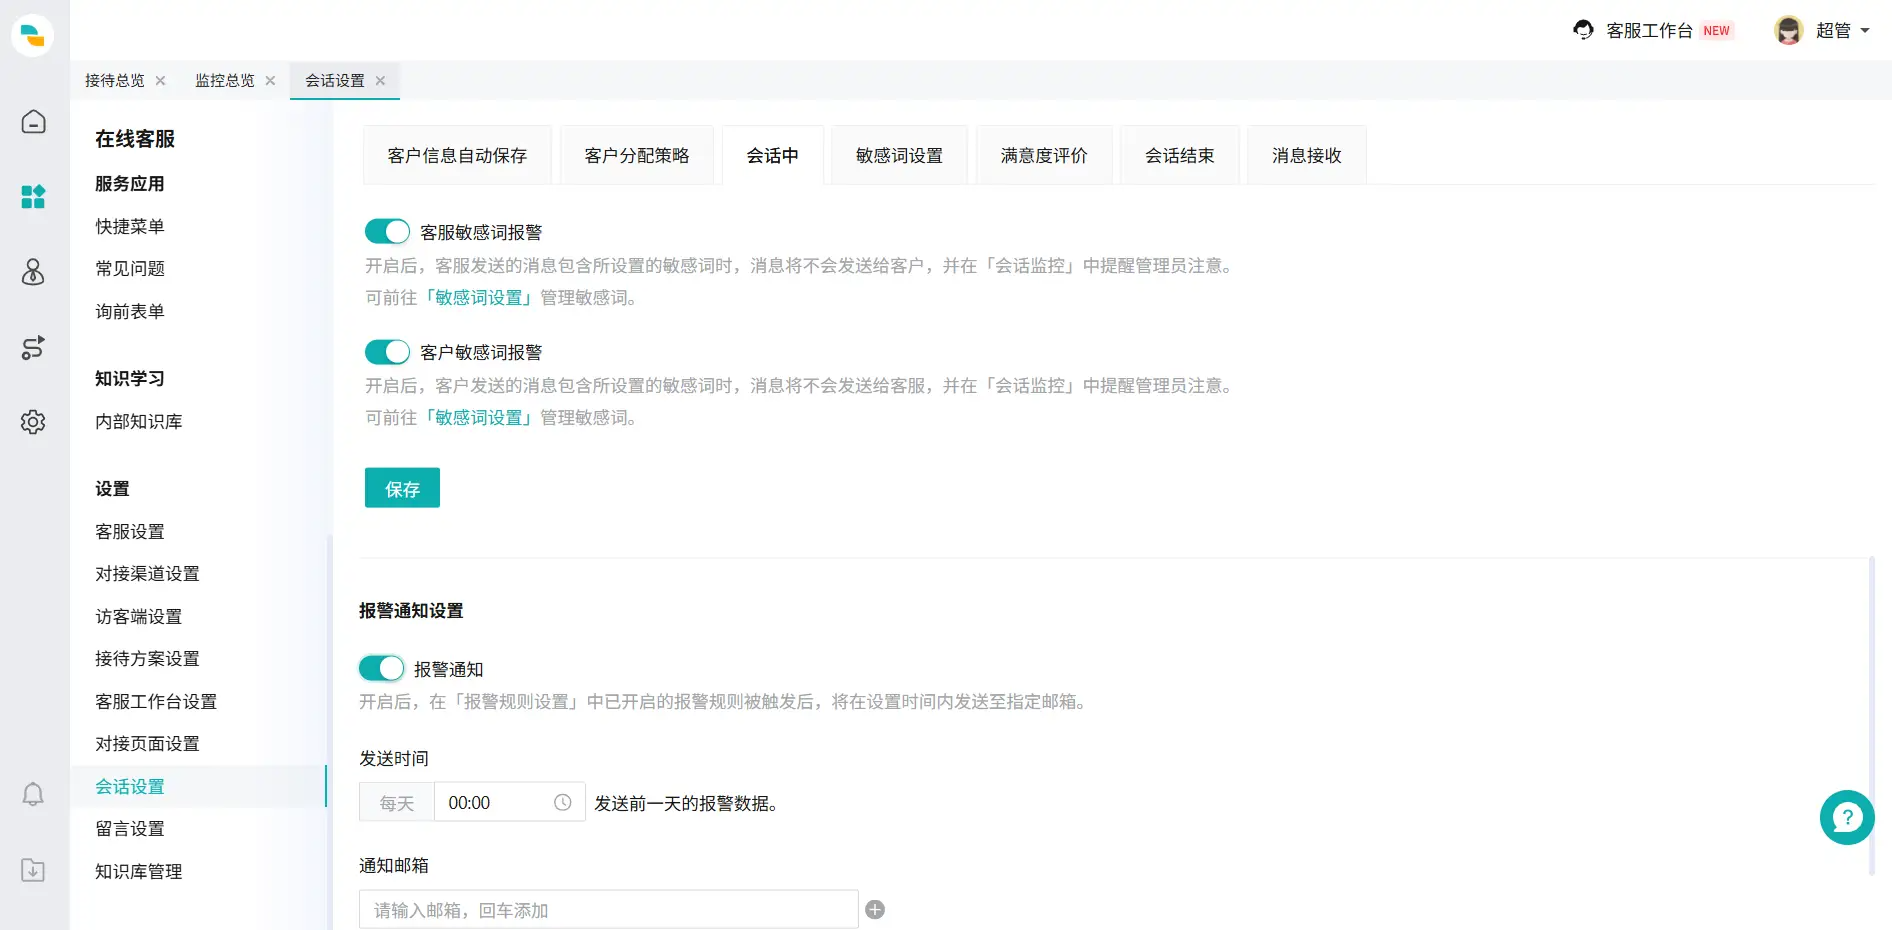Open 知识库管理 in side menu
Viewport: 1892px width, 930px height.
click(139, 871)
